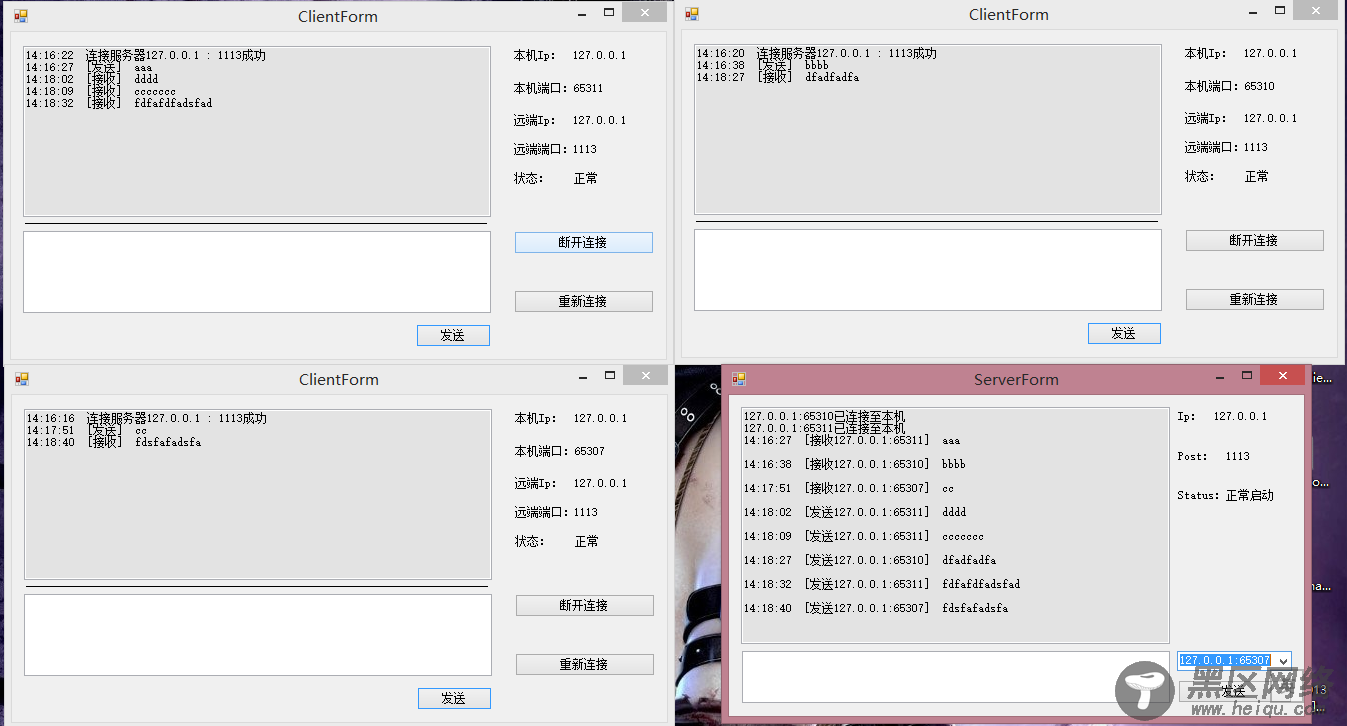Click 断开连接 in the client on port 65311
The width and height of the screenshot is (1347, 726).
coord(583,242)
